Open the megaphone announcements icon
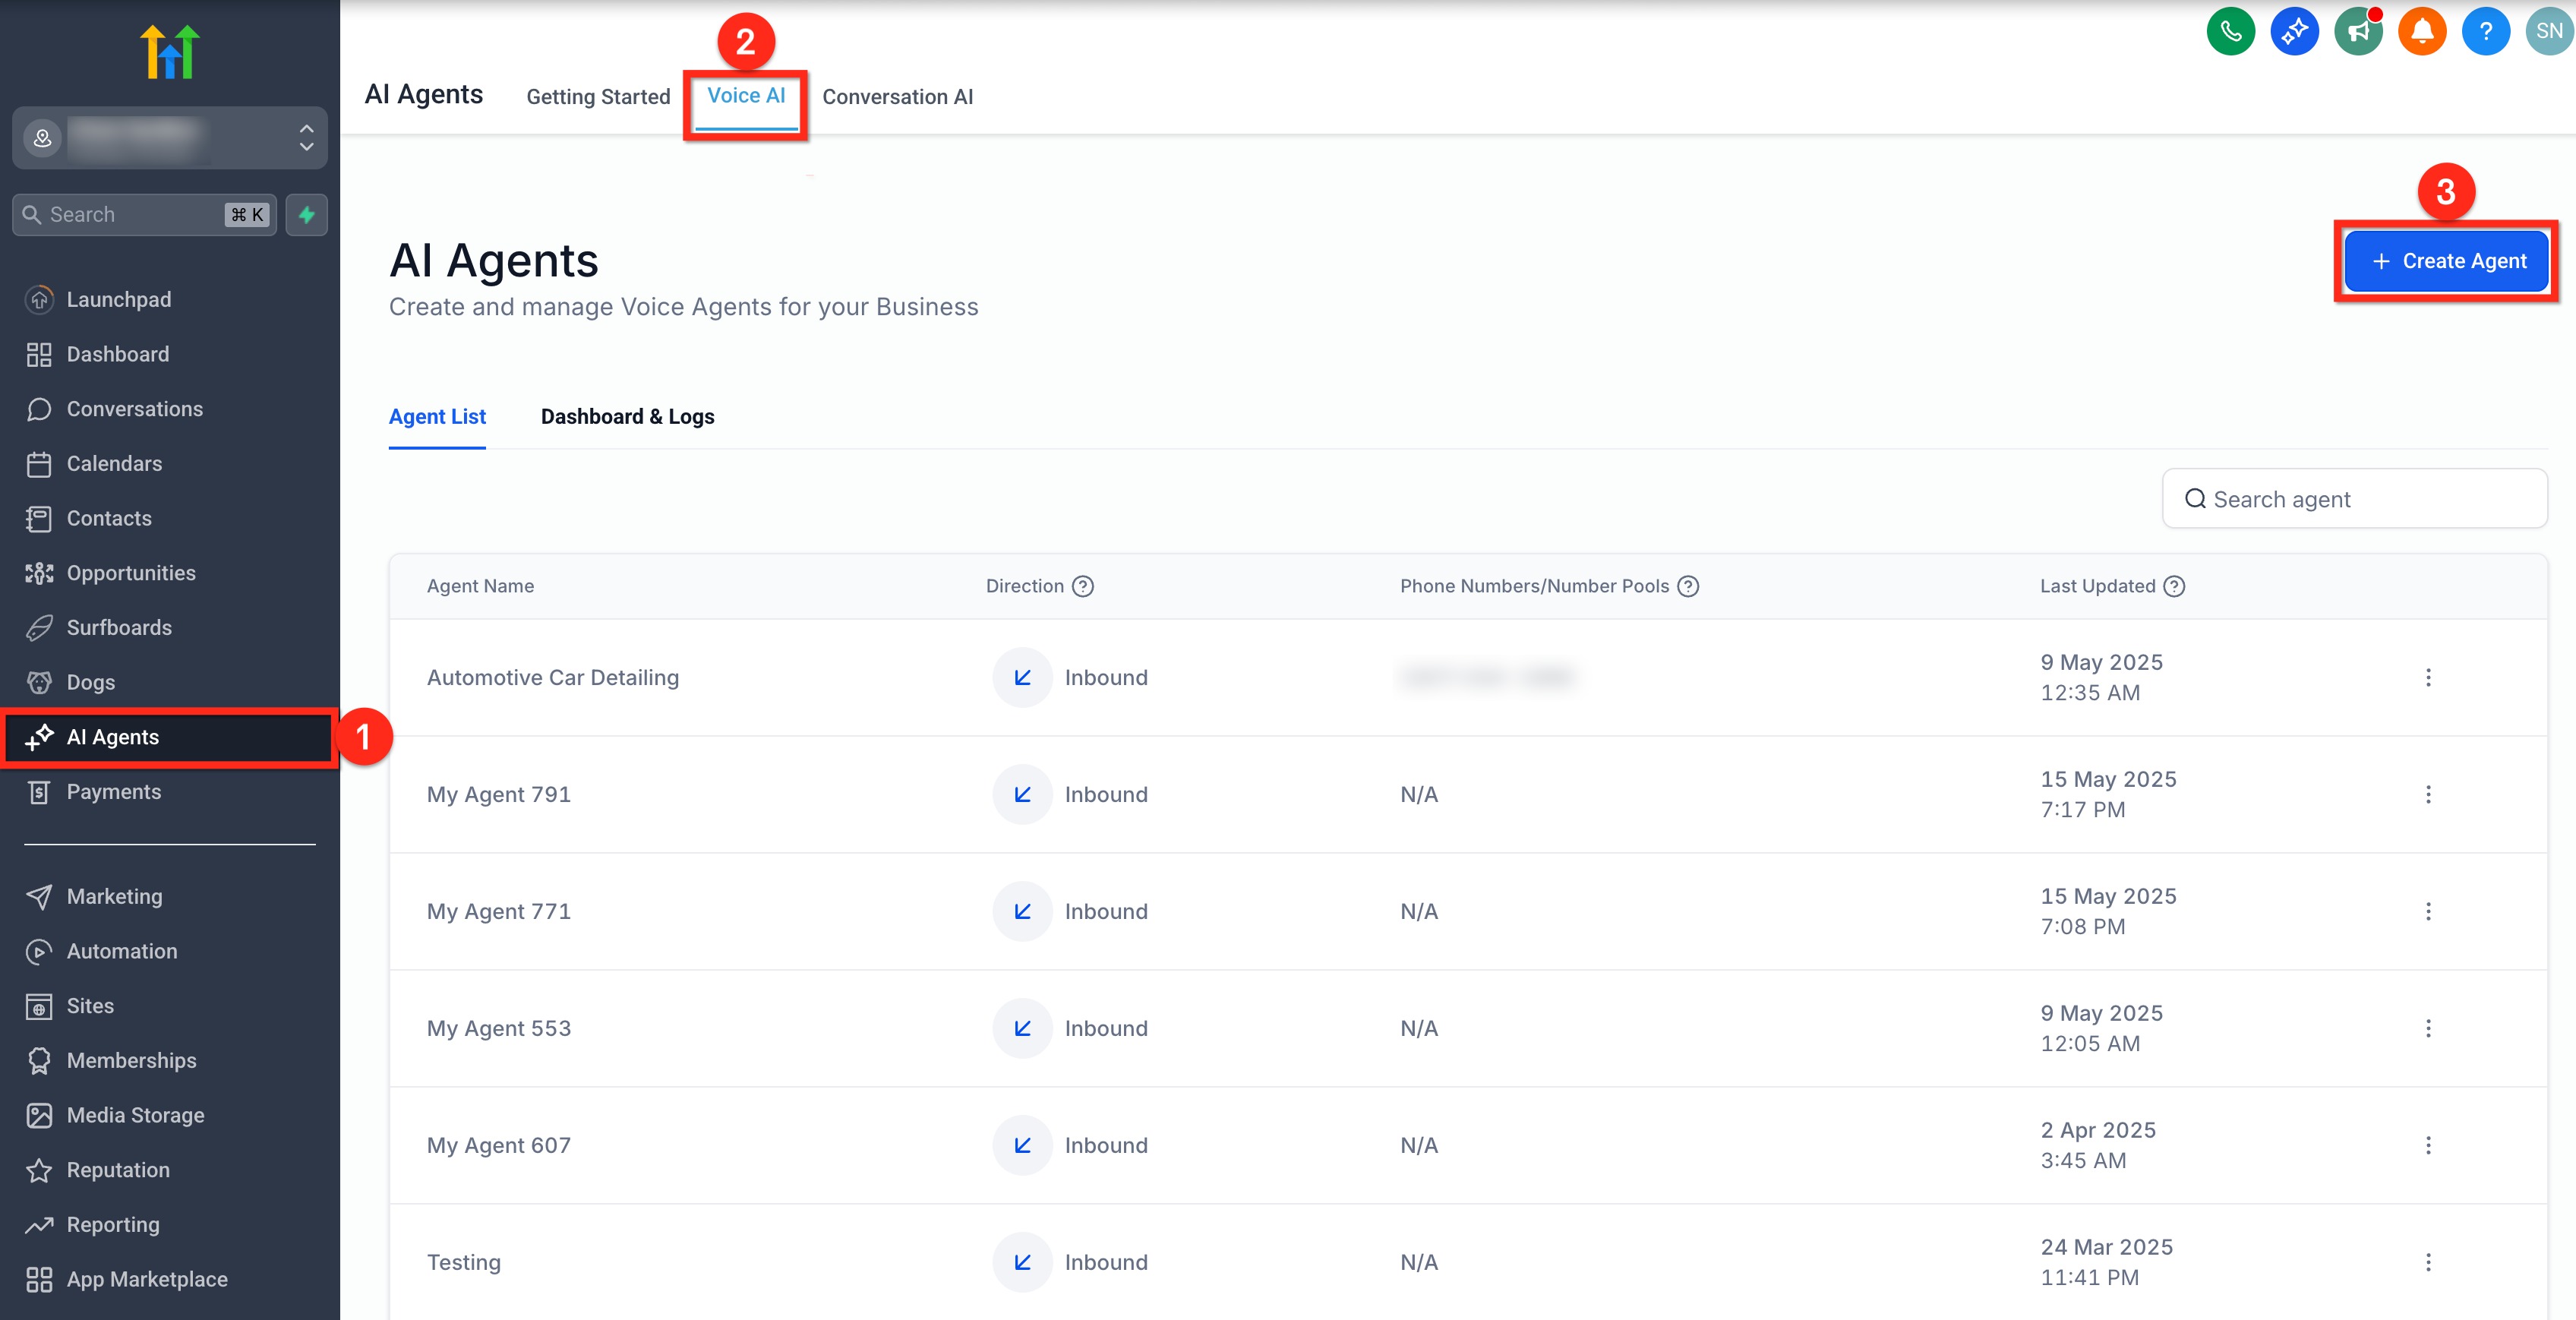Viewport: 2576px width, 1320px height. pyautogui.click(x=2358, y=31)
